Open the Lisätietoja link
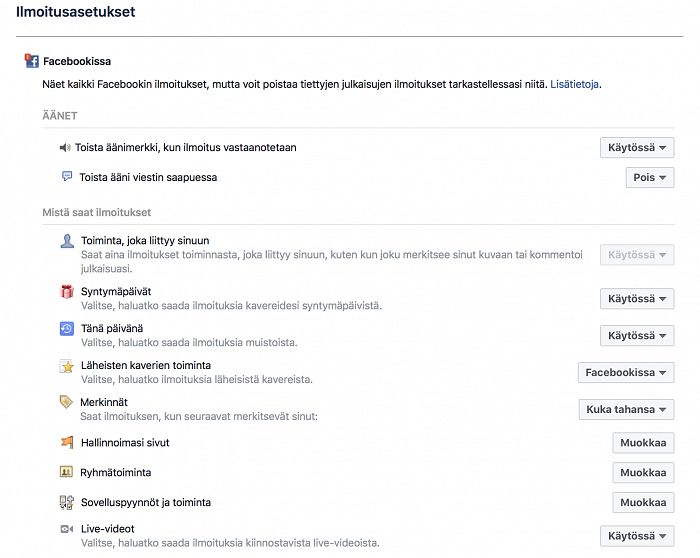 click(x=574, y=84)
